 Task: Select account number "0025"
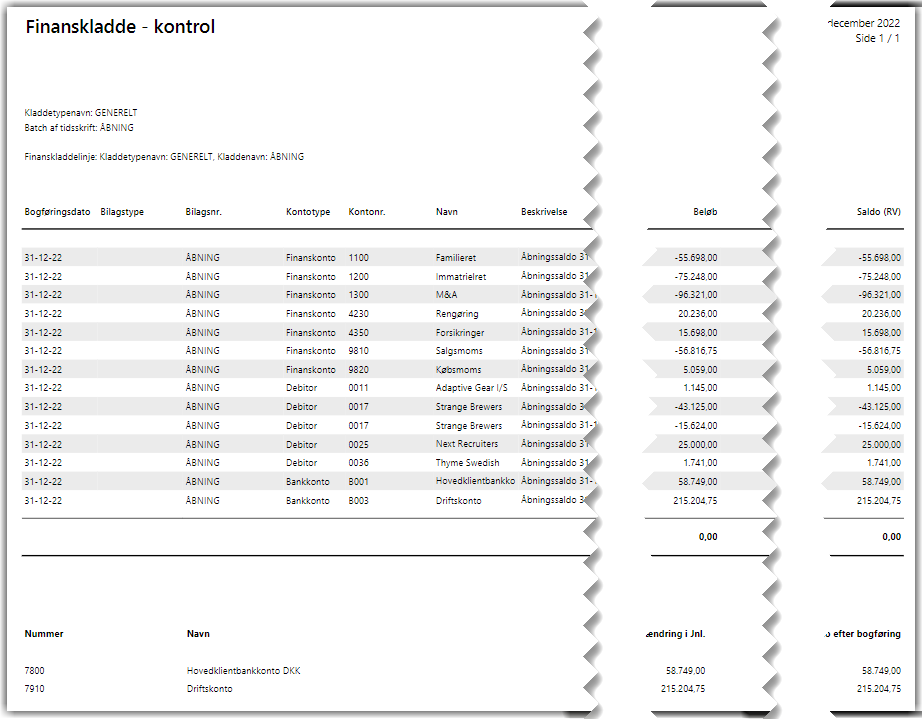pyautogui.click(x=358, y=445)
